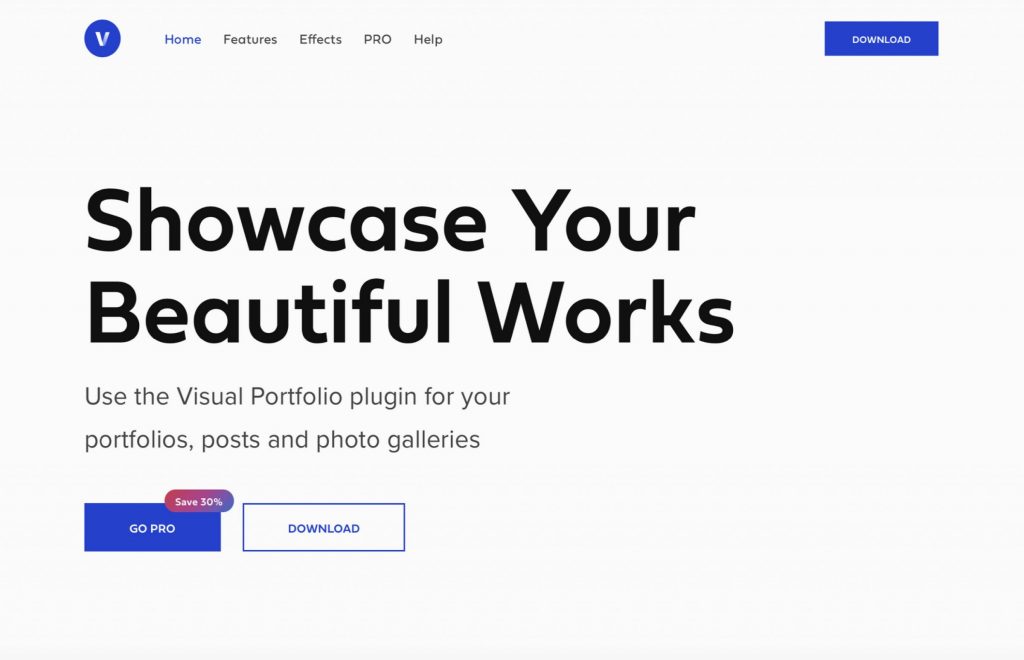Click the Save 30% discount badge
This screenshot has width=1024, height=660.
tap(197, 501)
